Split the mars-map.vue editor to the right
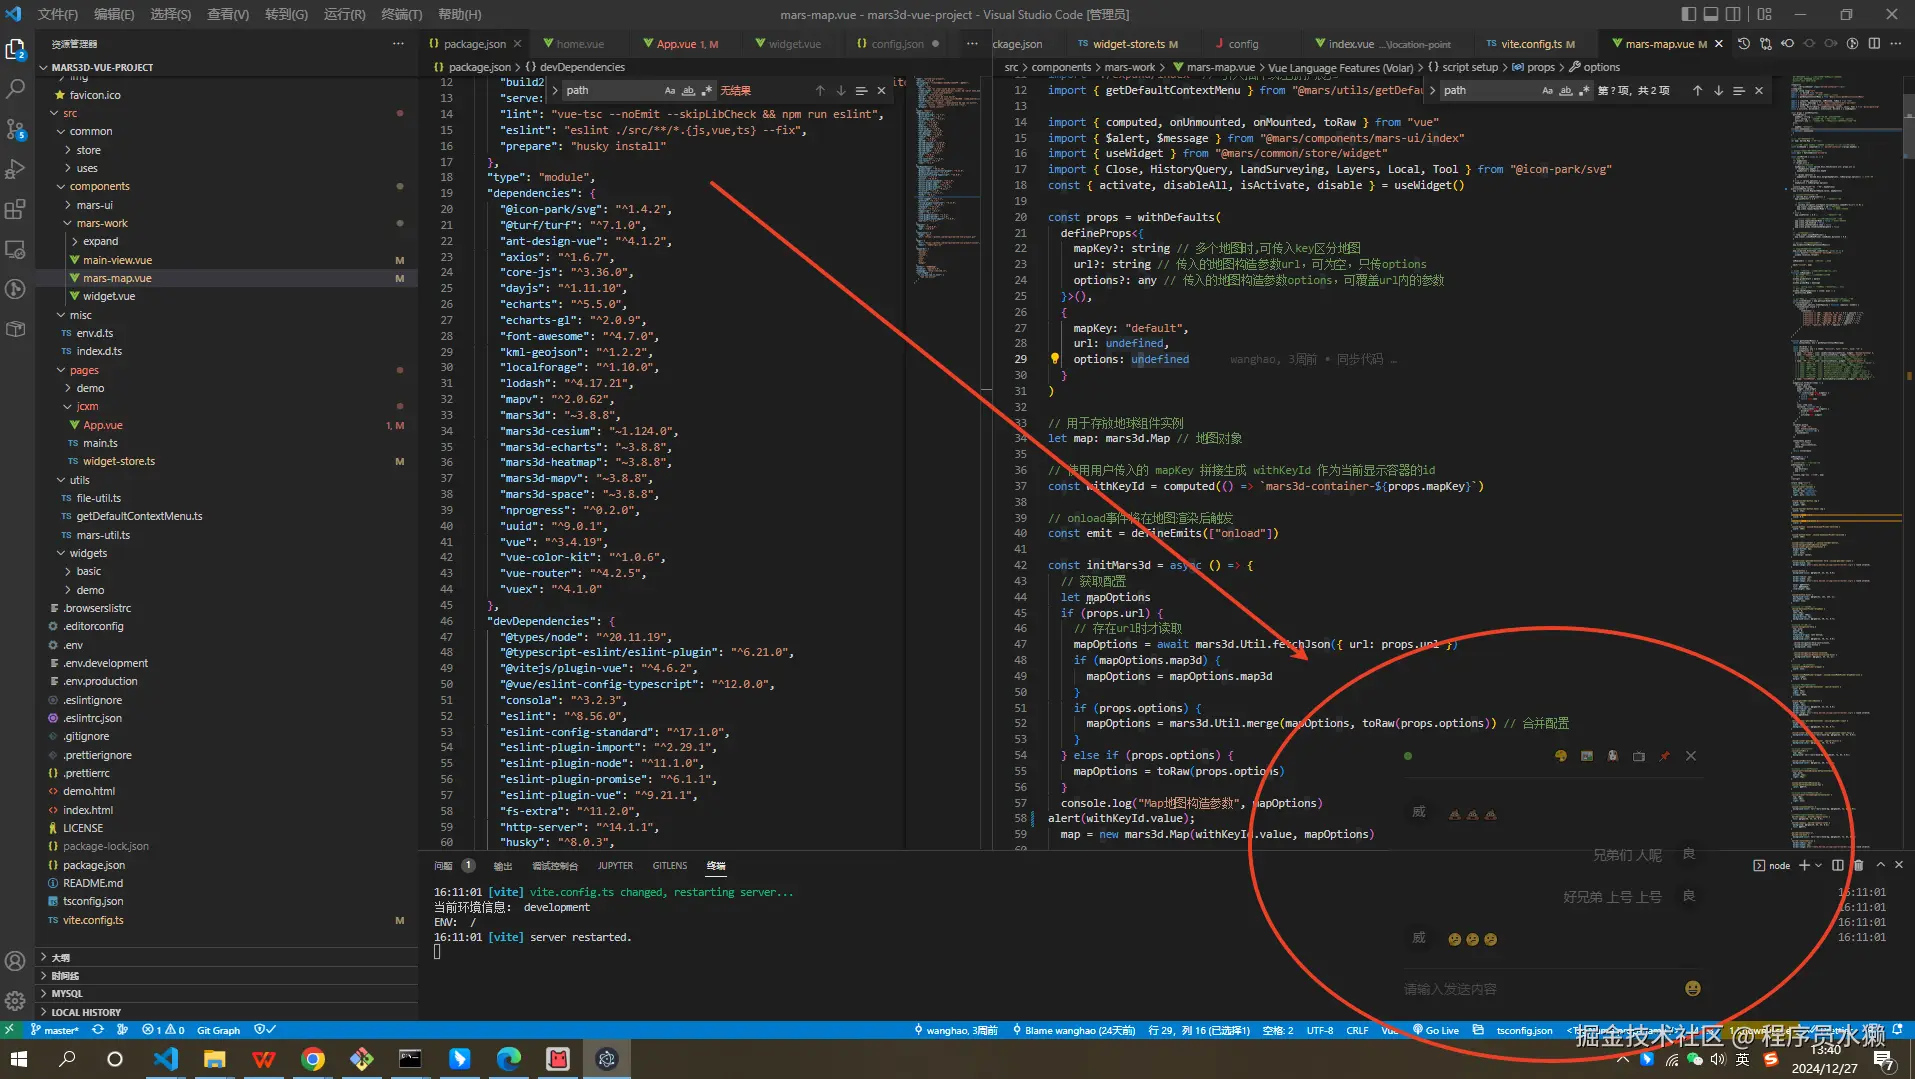 pos(1874,44)
